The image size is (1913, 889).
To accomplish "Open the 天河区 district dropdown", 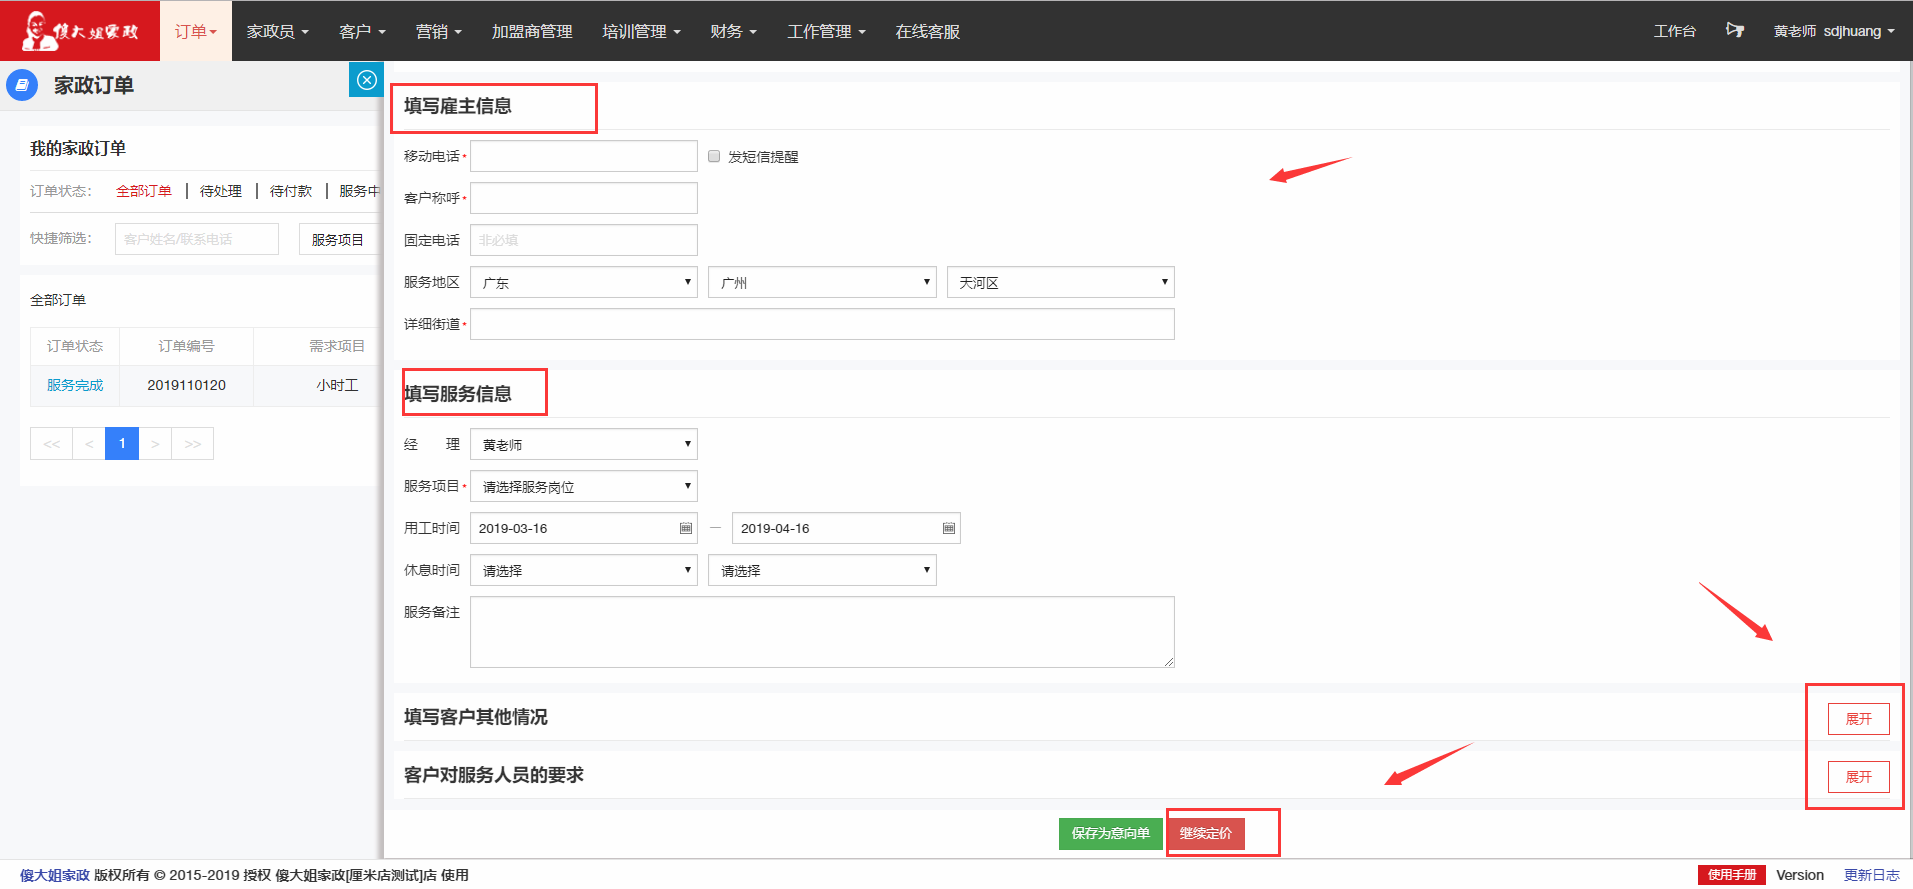I will [1061, 282].
